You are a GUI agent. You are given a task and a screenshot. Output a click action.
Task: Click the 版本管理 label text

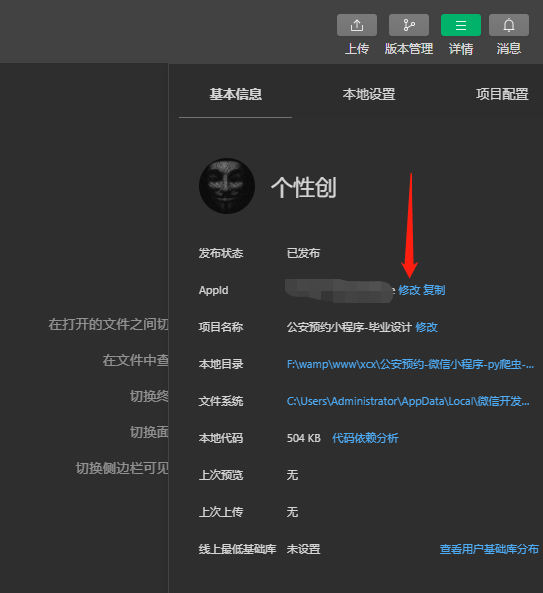[409, 49]
